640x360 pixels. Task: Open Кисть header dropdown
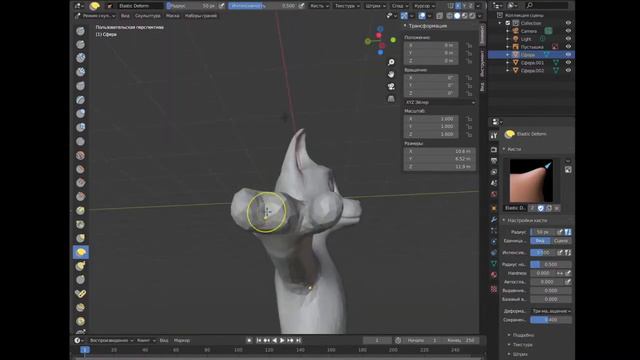click(320, 6)
